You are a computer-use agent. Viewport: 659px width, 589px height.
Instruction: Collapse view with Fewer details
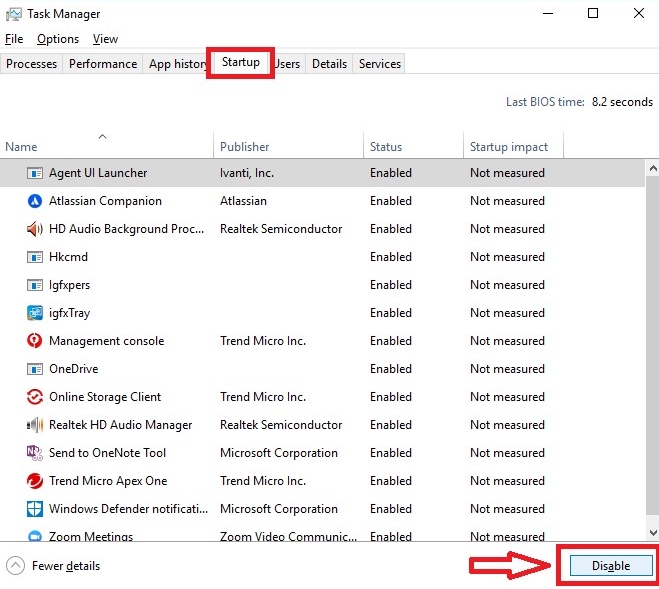55,566
